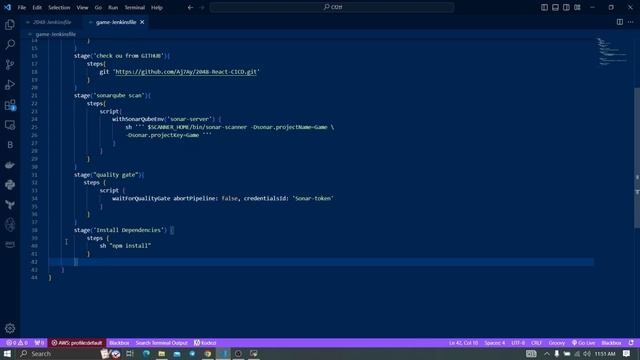Open the Explorer view in activity bar
The image size is (640, 360).
coord(10,24)
